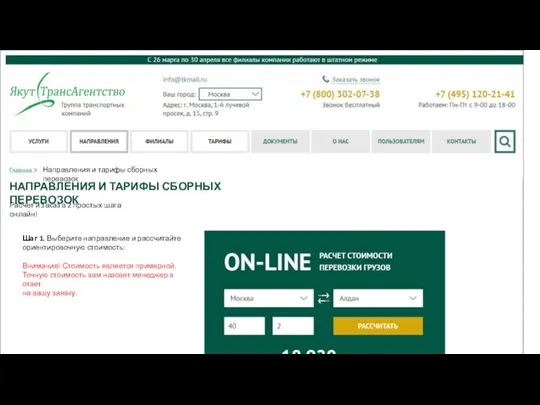Open the Услуги menu item
The height and width of the screenshot is (405, 540).
pyautogui.click(x=39, y=141)
